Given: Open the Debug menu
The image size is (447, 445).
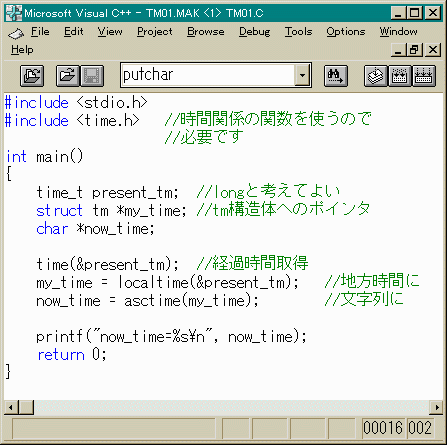Looking at the screenshot, I should (x=254, y=32).
